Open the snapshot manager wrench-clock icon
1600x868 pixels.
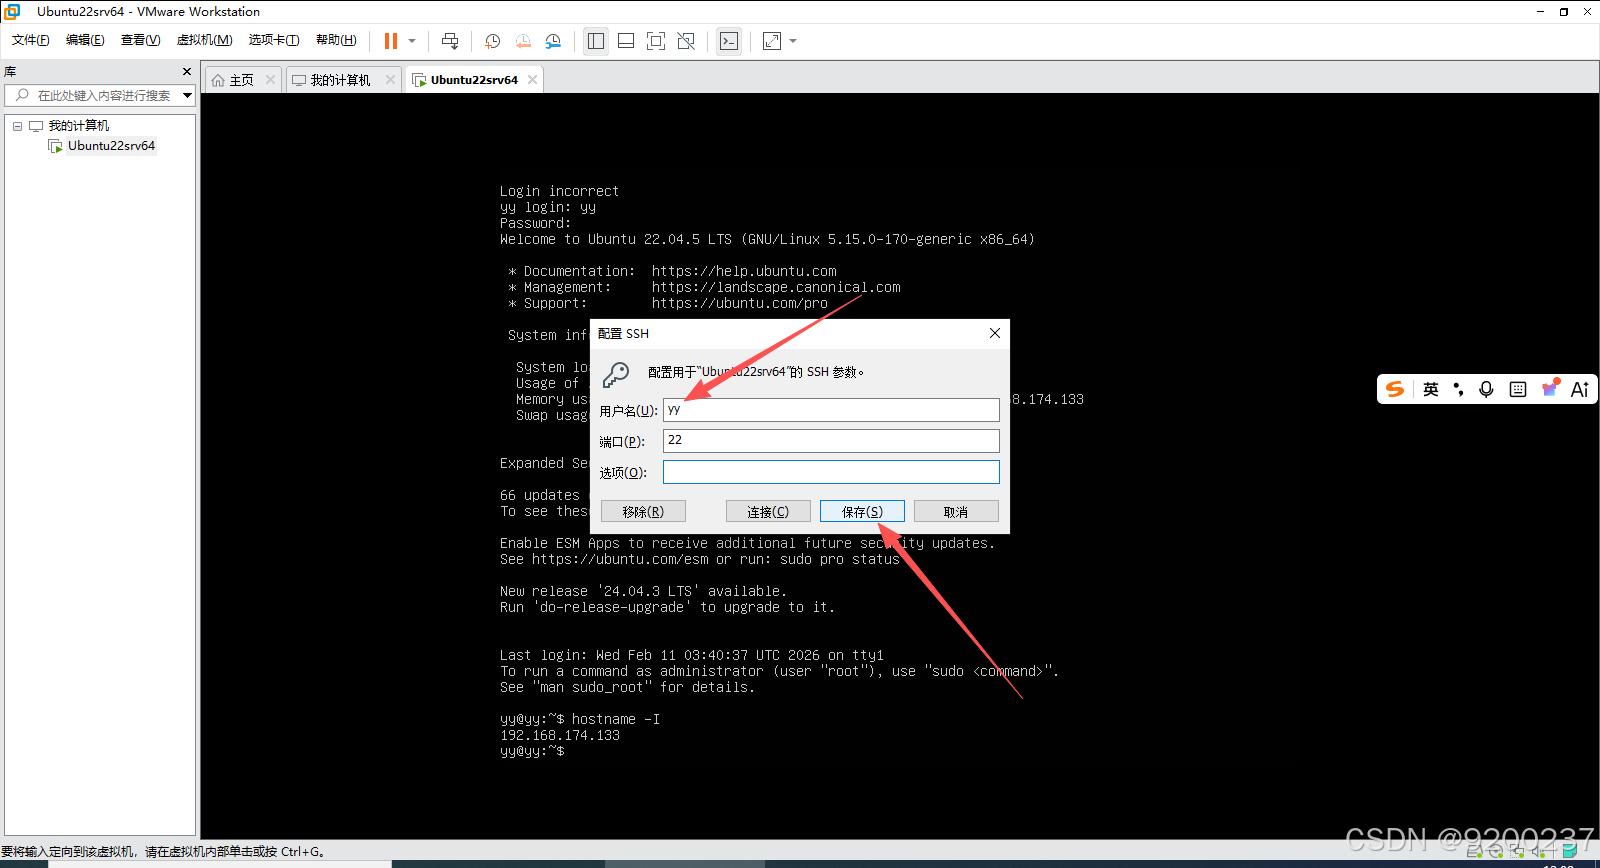click(553, 41)
